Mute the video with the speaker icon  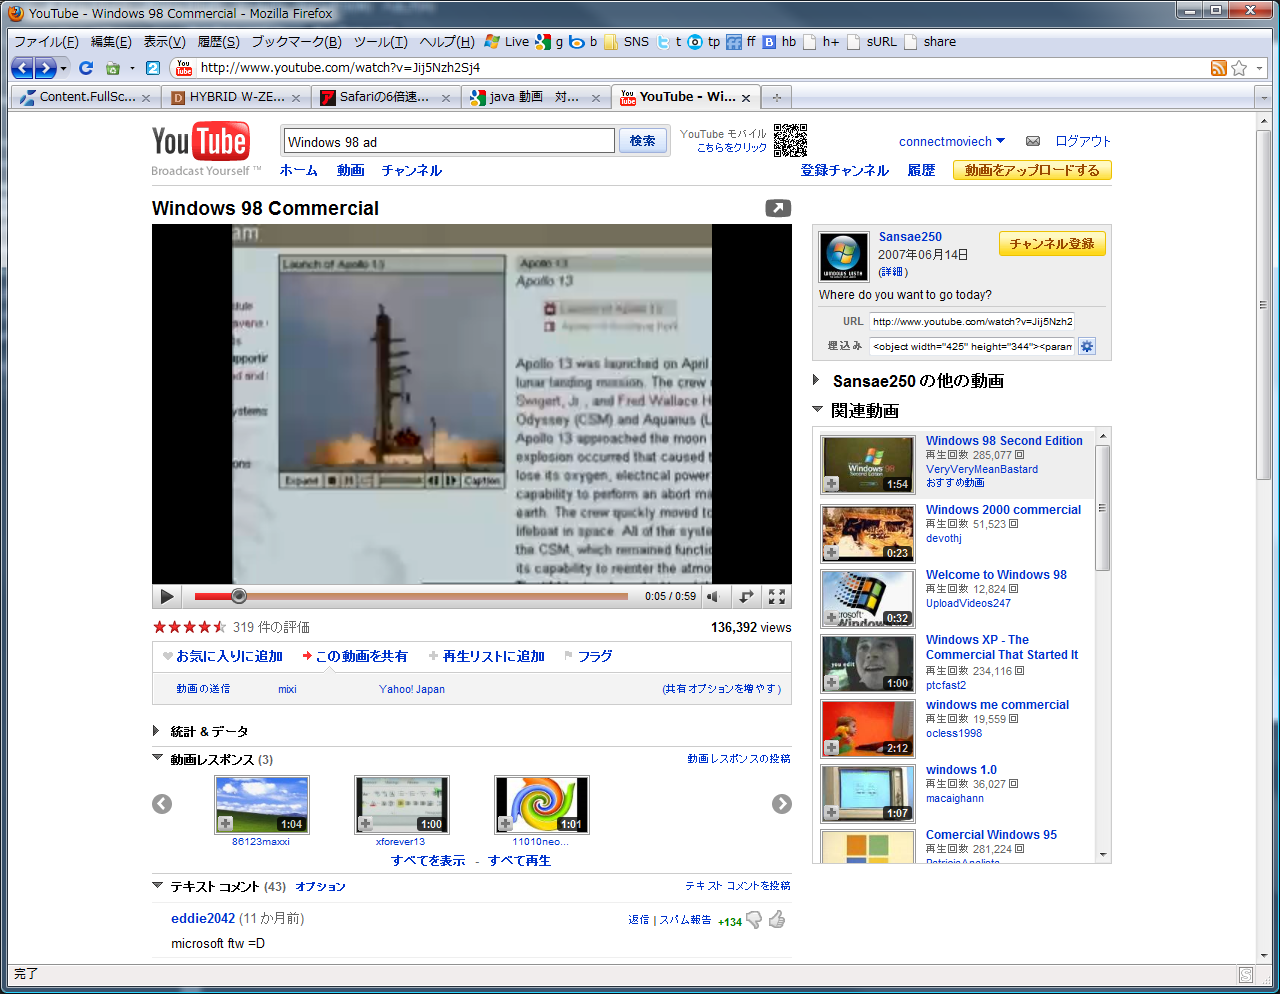coord(714,596)
